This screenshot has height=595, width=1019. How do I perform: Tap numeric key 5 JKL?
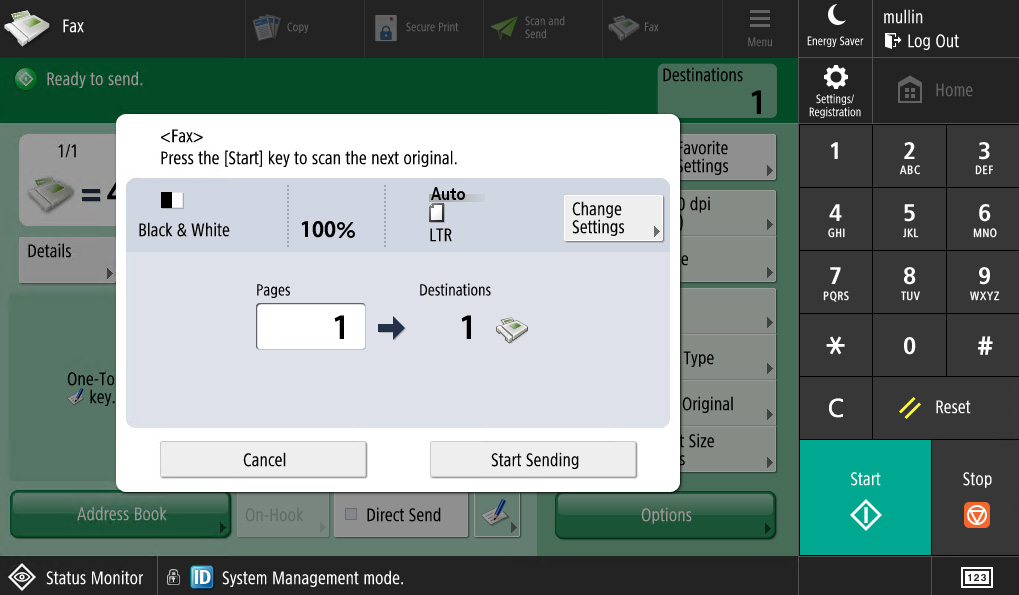tap(909, 219)
